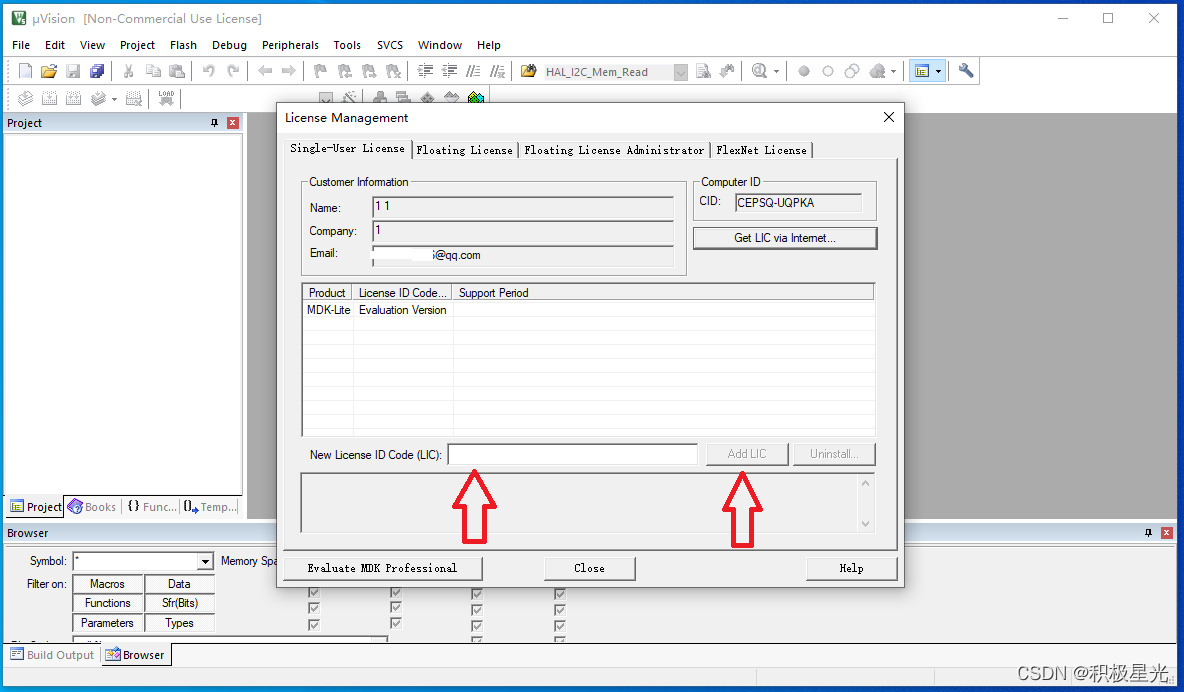Switch to the FlexNet License tab
The image size is (1184, 692).
click(x=761, y=150)
